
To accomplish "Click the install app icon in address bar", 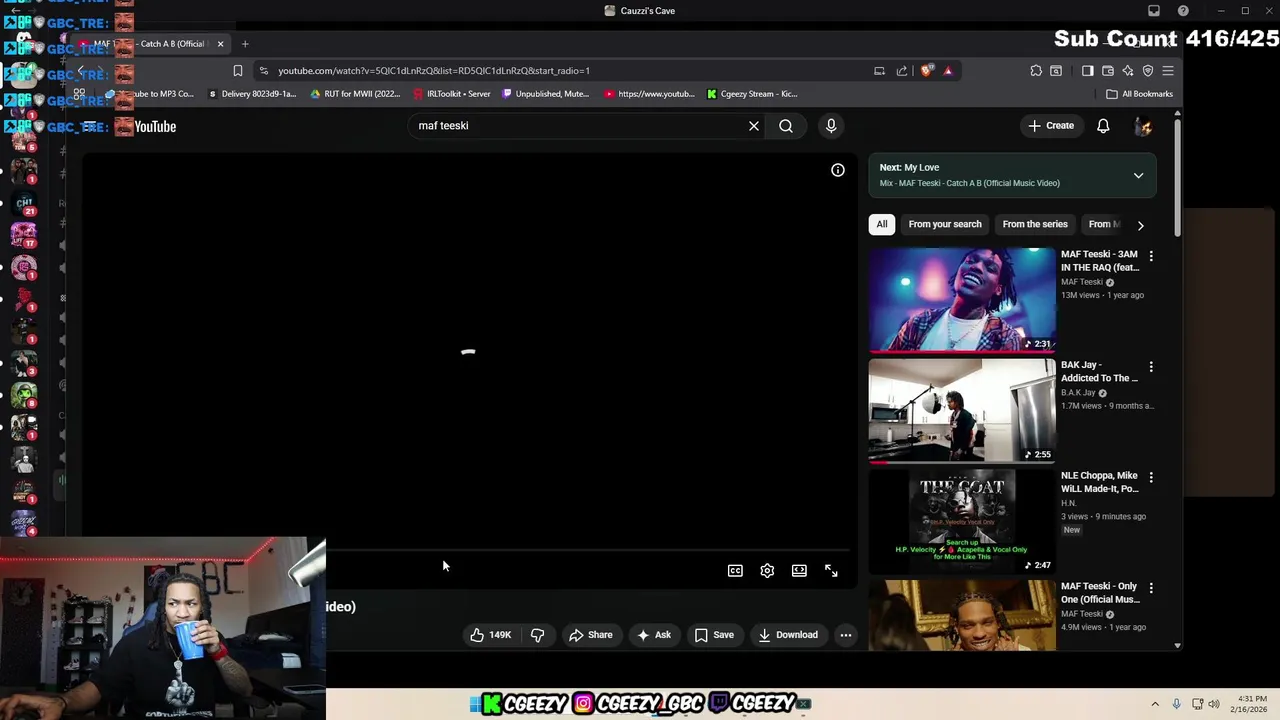I will tap(879, 71).
